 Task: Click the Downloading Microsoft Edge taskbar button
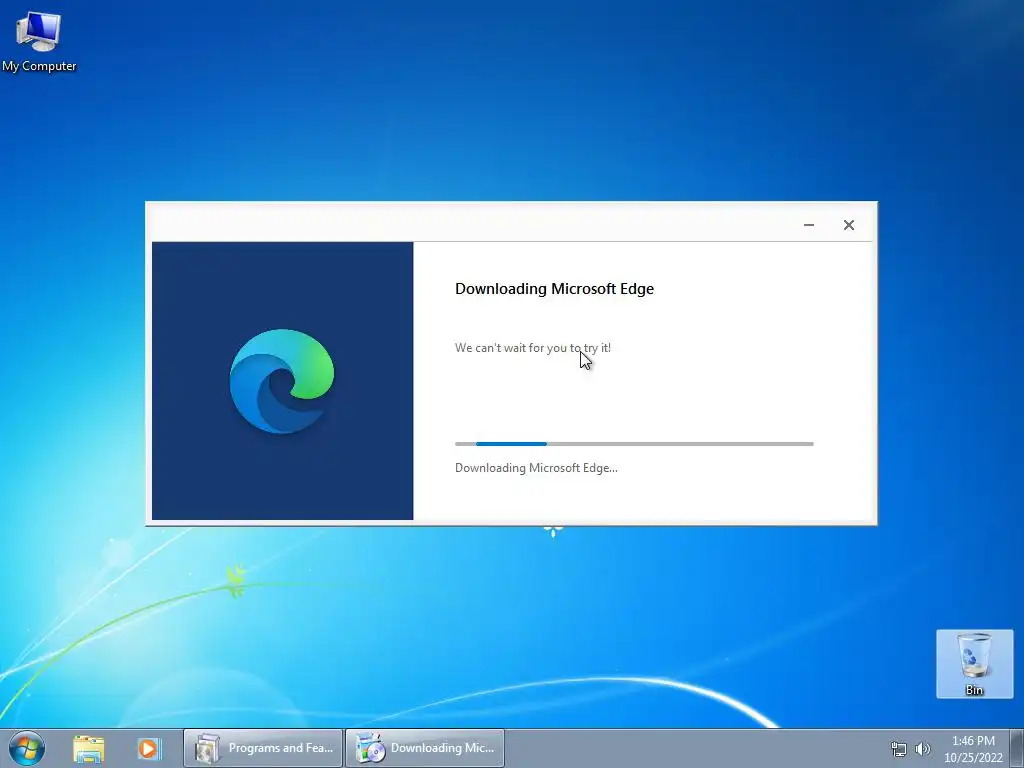425,748
